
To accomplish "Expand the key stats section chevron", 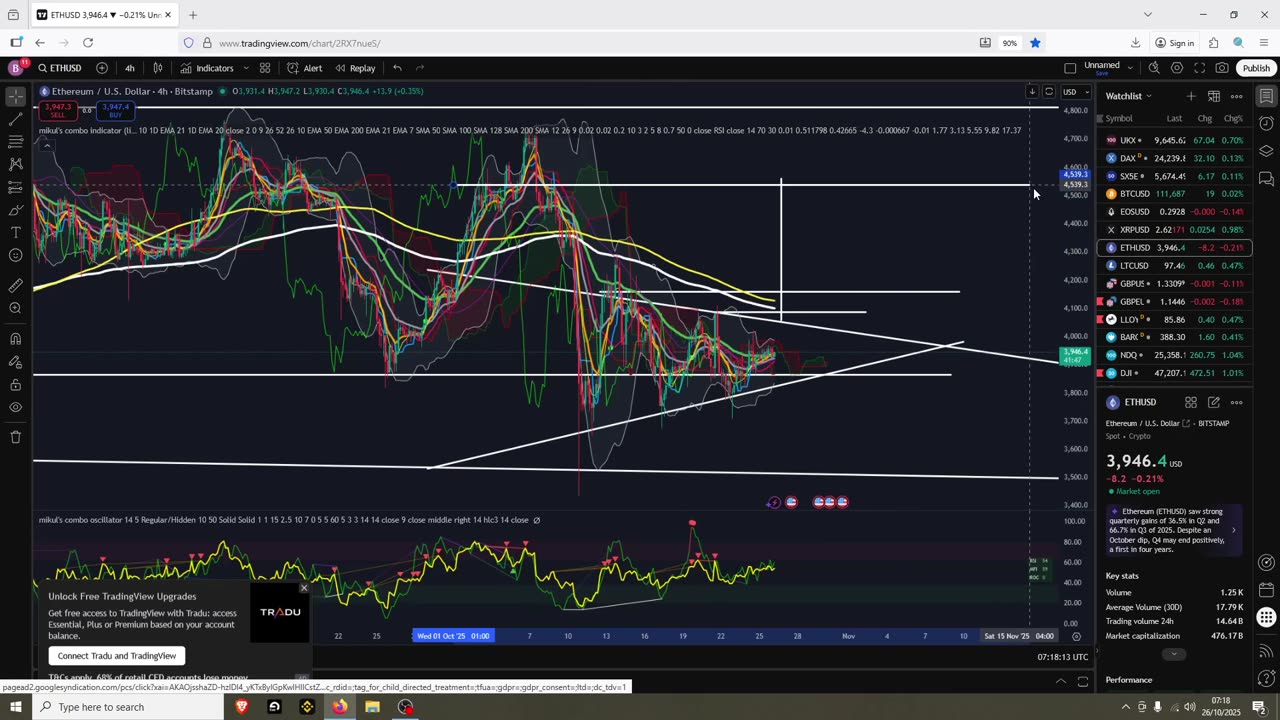I will point(1174,654).
